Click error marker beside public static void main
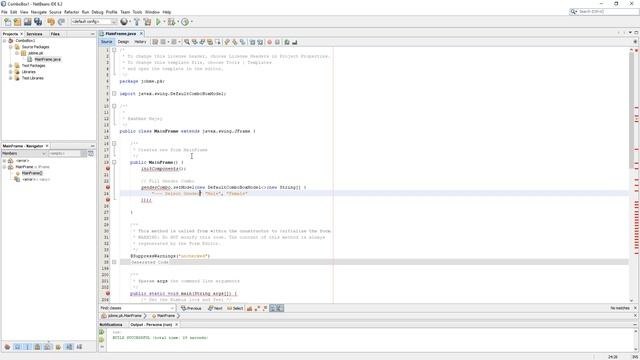The image size is (640, 360). [x=108, y=293]
